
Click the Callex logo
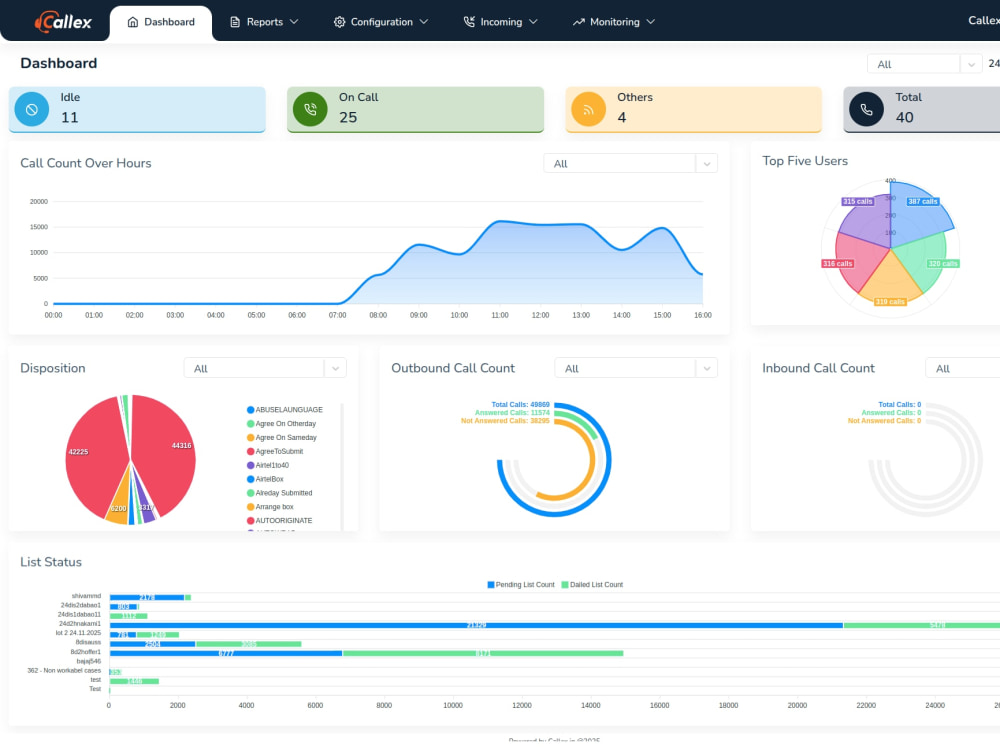63,21
